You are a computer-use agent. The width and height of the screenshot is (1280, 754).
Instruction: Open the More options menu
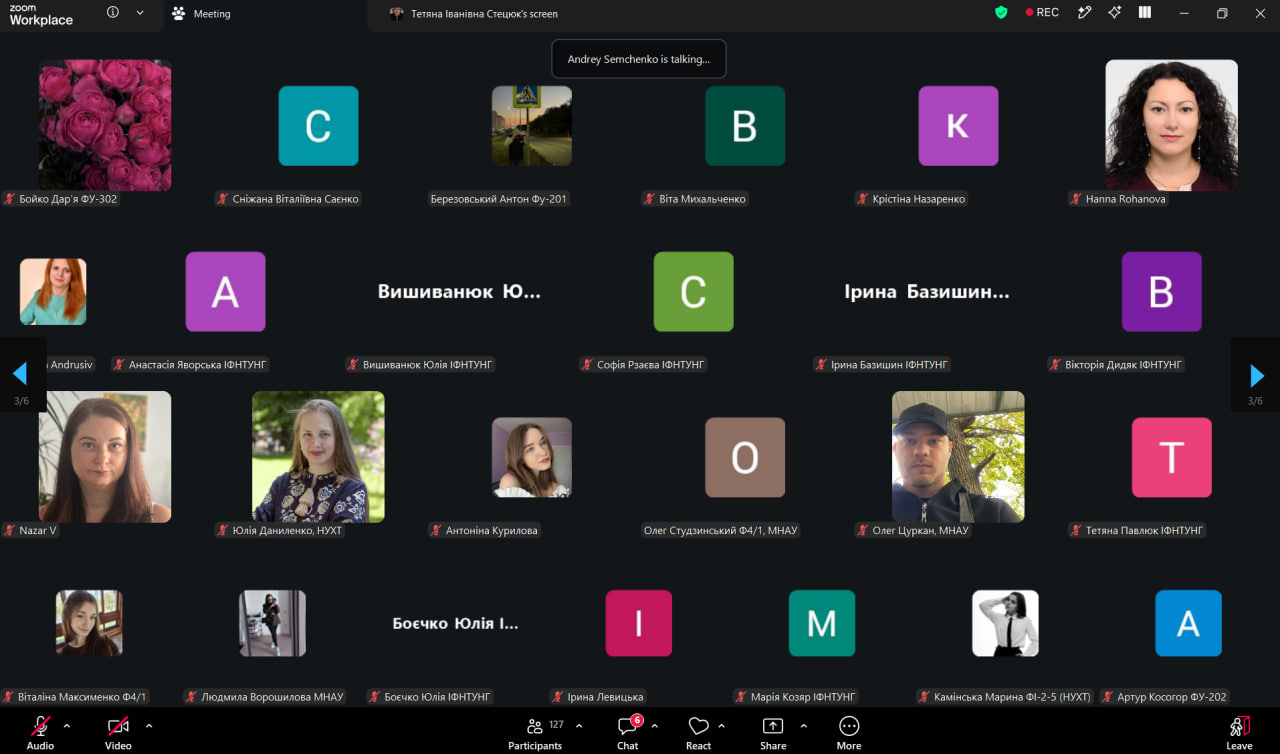(x=849, y=731)
